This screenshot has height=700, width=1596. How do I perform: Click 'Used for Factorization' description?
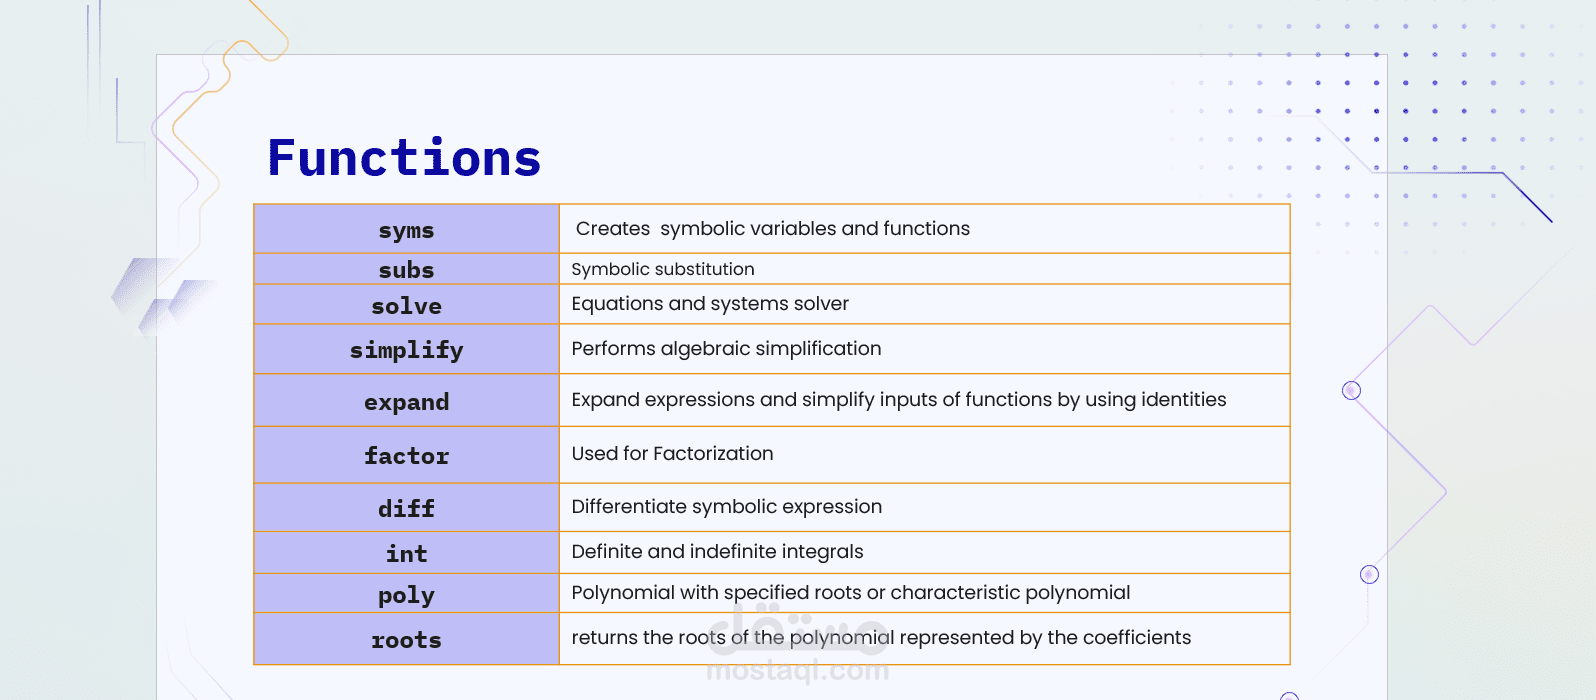coord(672,454)
